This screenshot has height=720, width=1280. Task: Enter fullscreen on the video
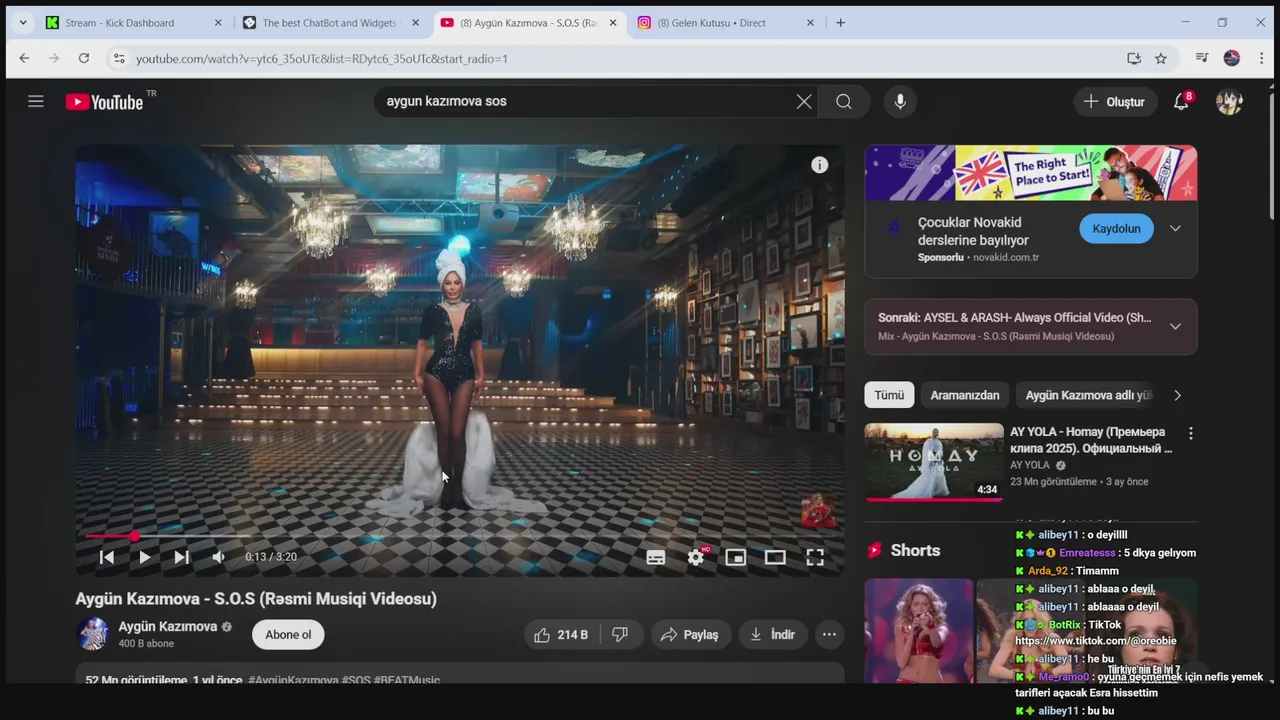click(x=815, y=557)
